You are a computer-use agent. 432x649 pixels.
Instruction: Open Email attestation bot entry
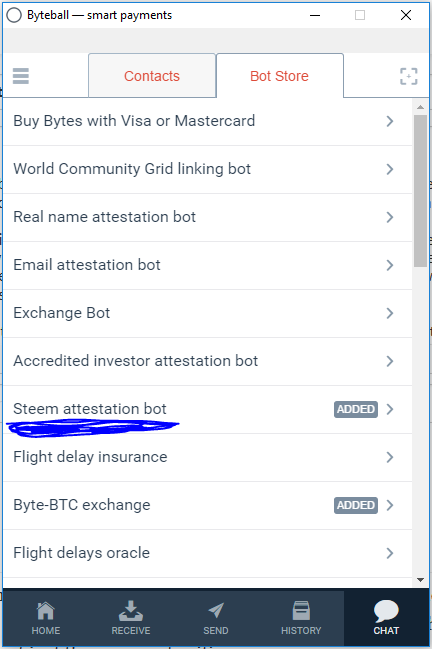tap(208, 265)
